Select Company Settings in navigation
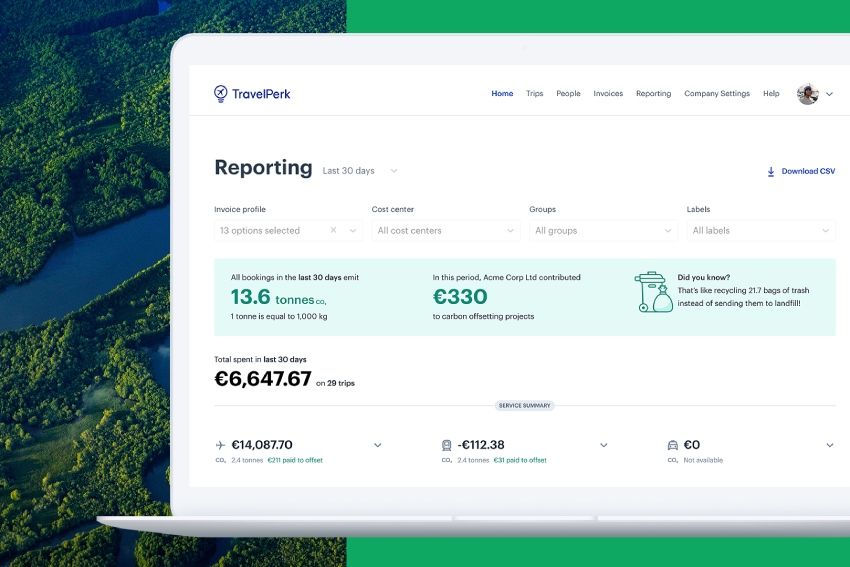 716,94
